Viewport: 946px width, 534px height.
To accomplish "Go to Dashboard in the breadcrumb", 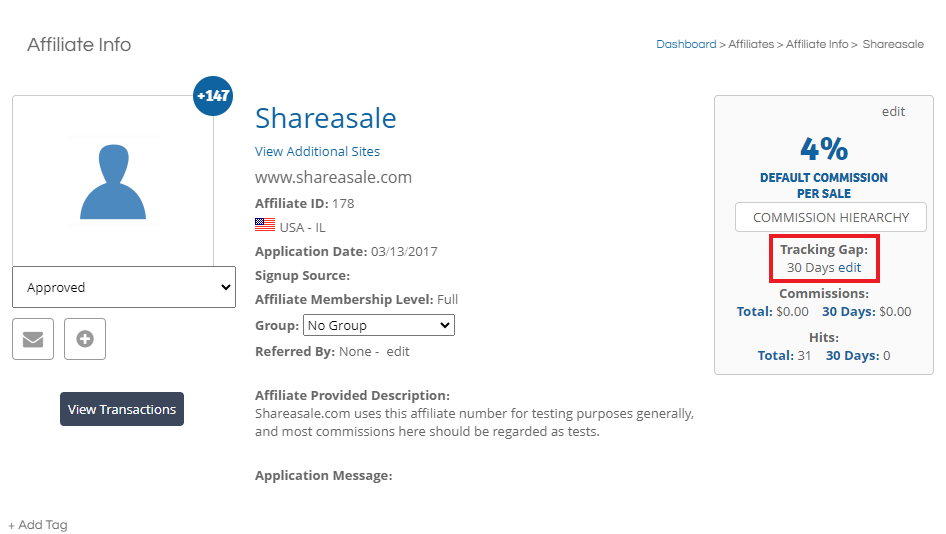I will (686, 44).
